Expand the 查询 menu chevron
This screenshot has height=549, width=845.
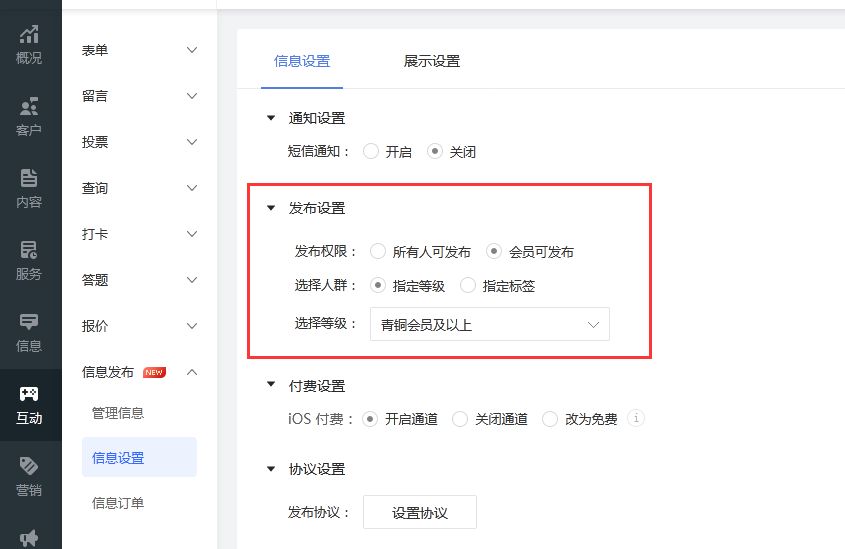[x=192, y=188]
